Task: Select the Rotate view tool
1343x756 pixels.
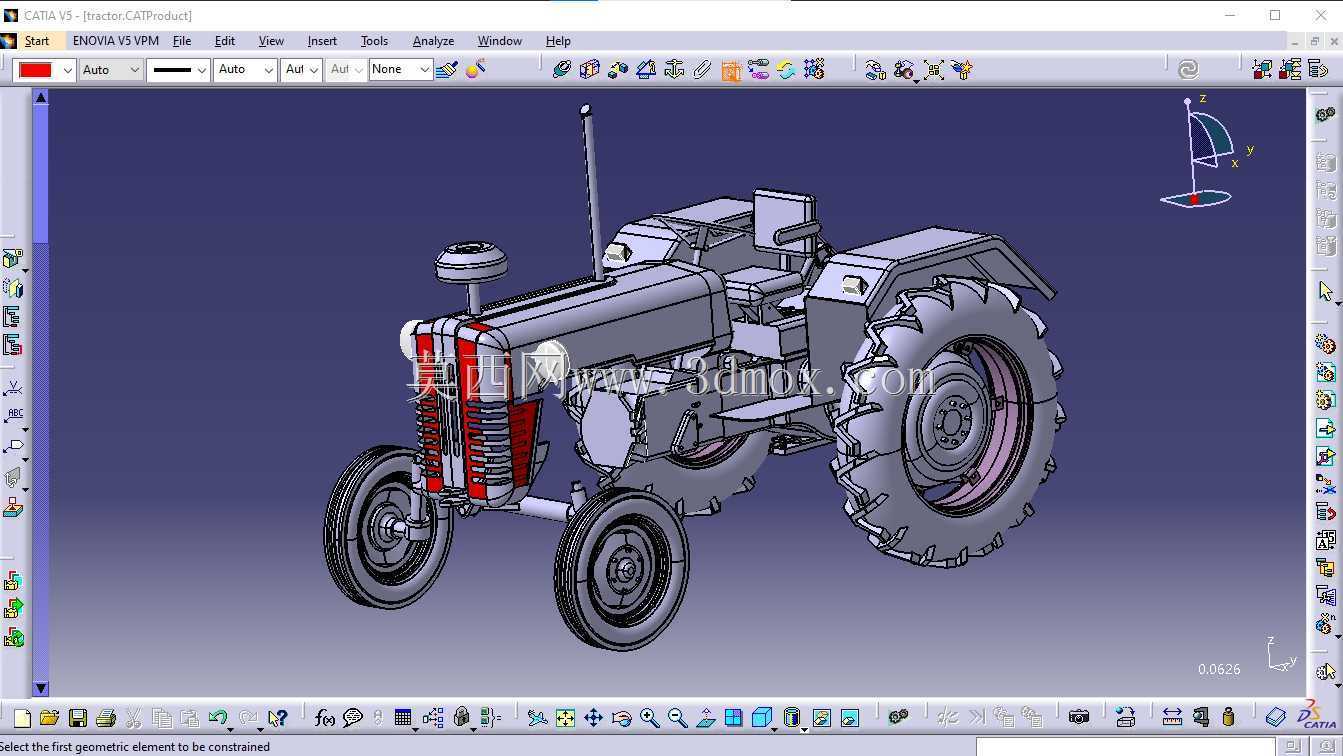Action: tap(621, 717)
